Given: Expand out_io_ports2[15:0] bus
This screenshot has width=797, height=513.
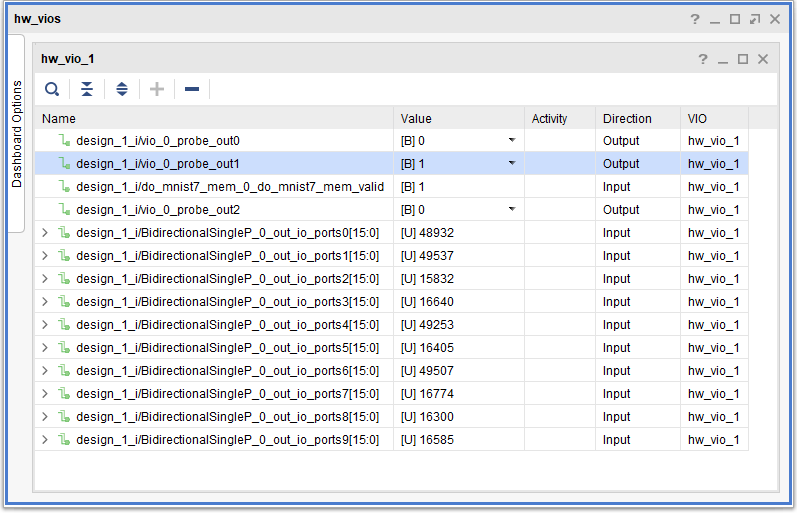Looking at the screenshot, I should (45, 279).
